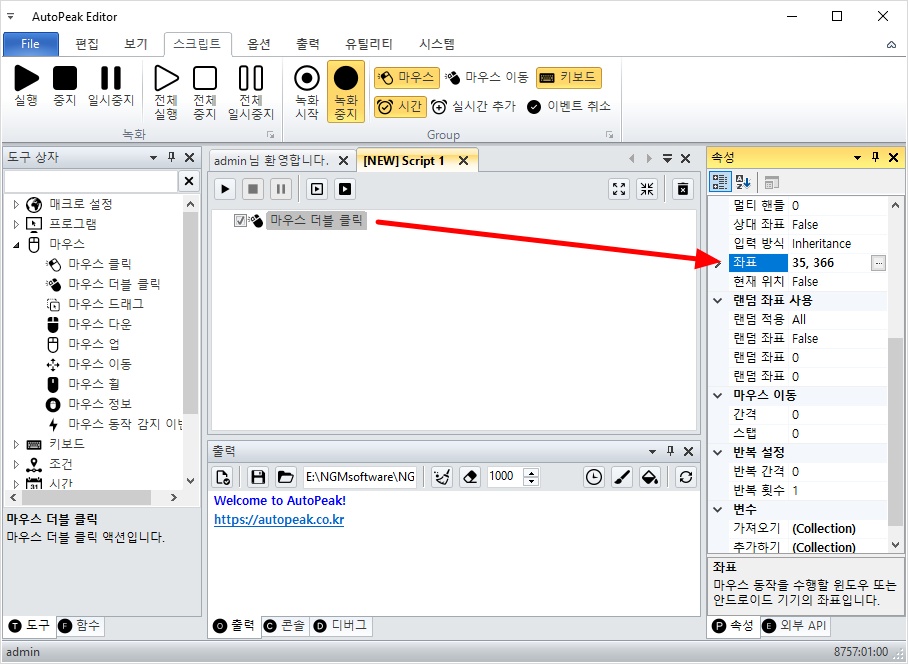Screen dimensions: 908x664
Task: Click paintbrush icon in 출력 toolbar
Action: click(x=622, y=477)
